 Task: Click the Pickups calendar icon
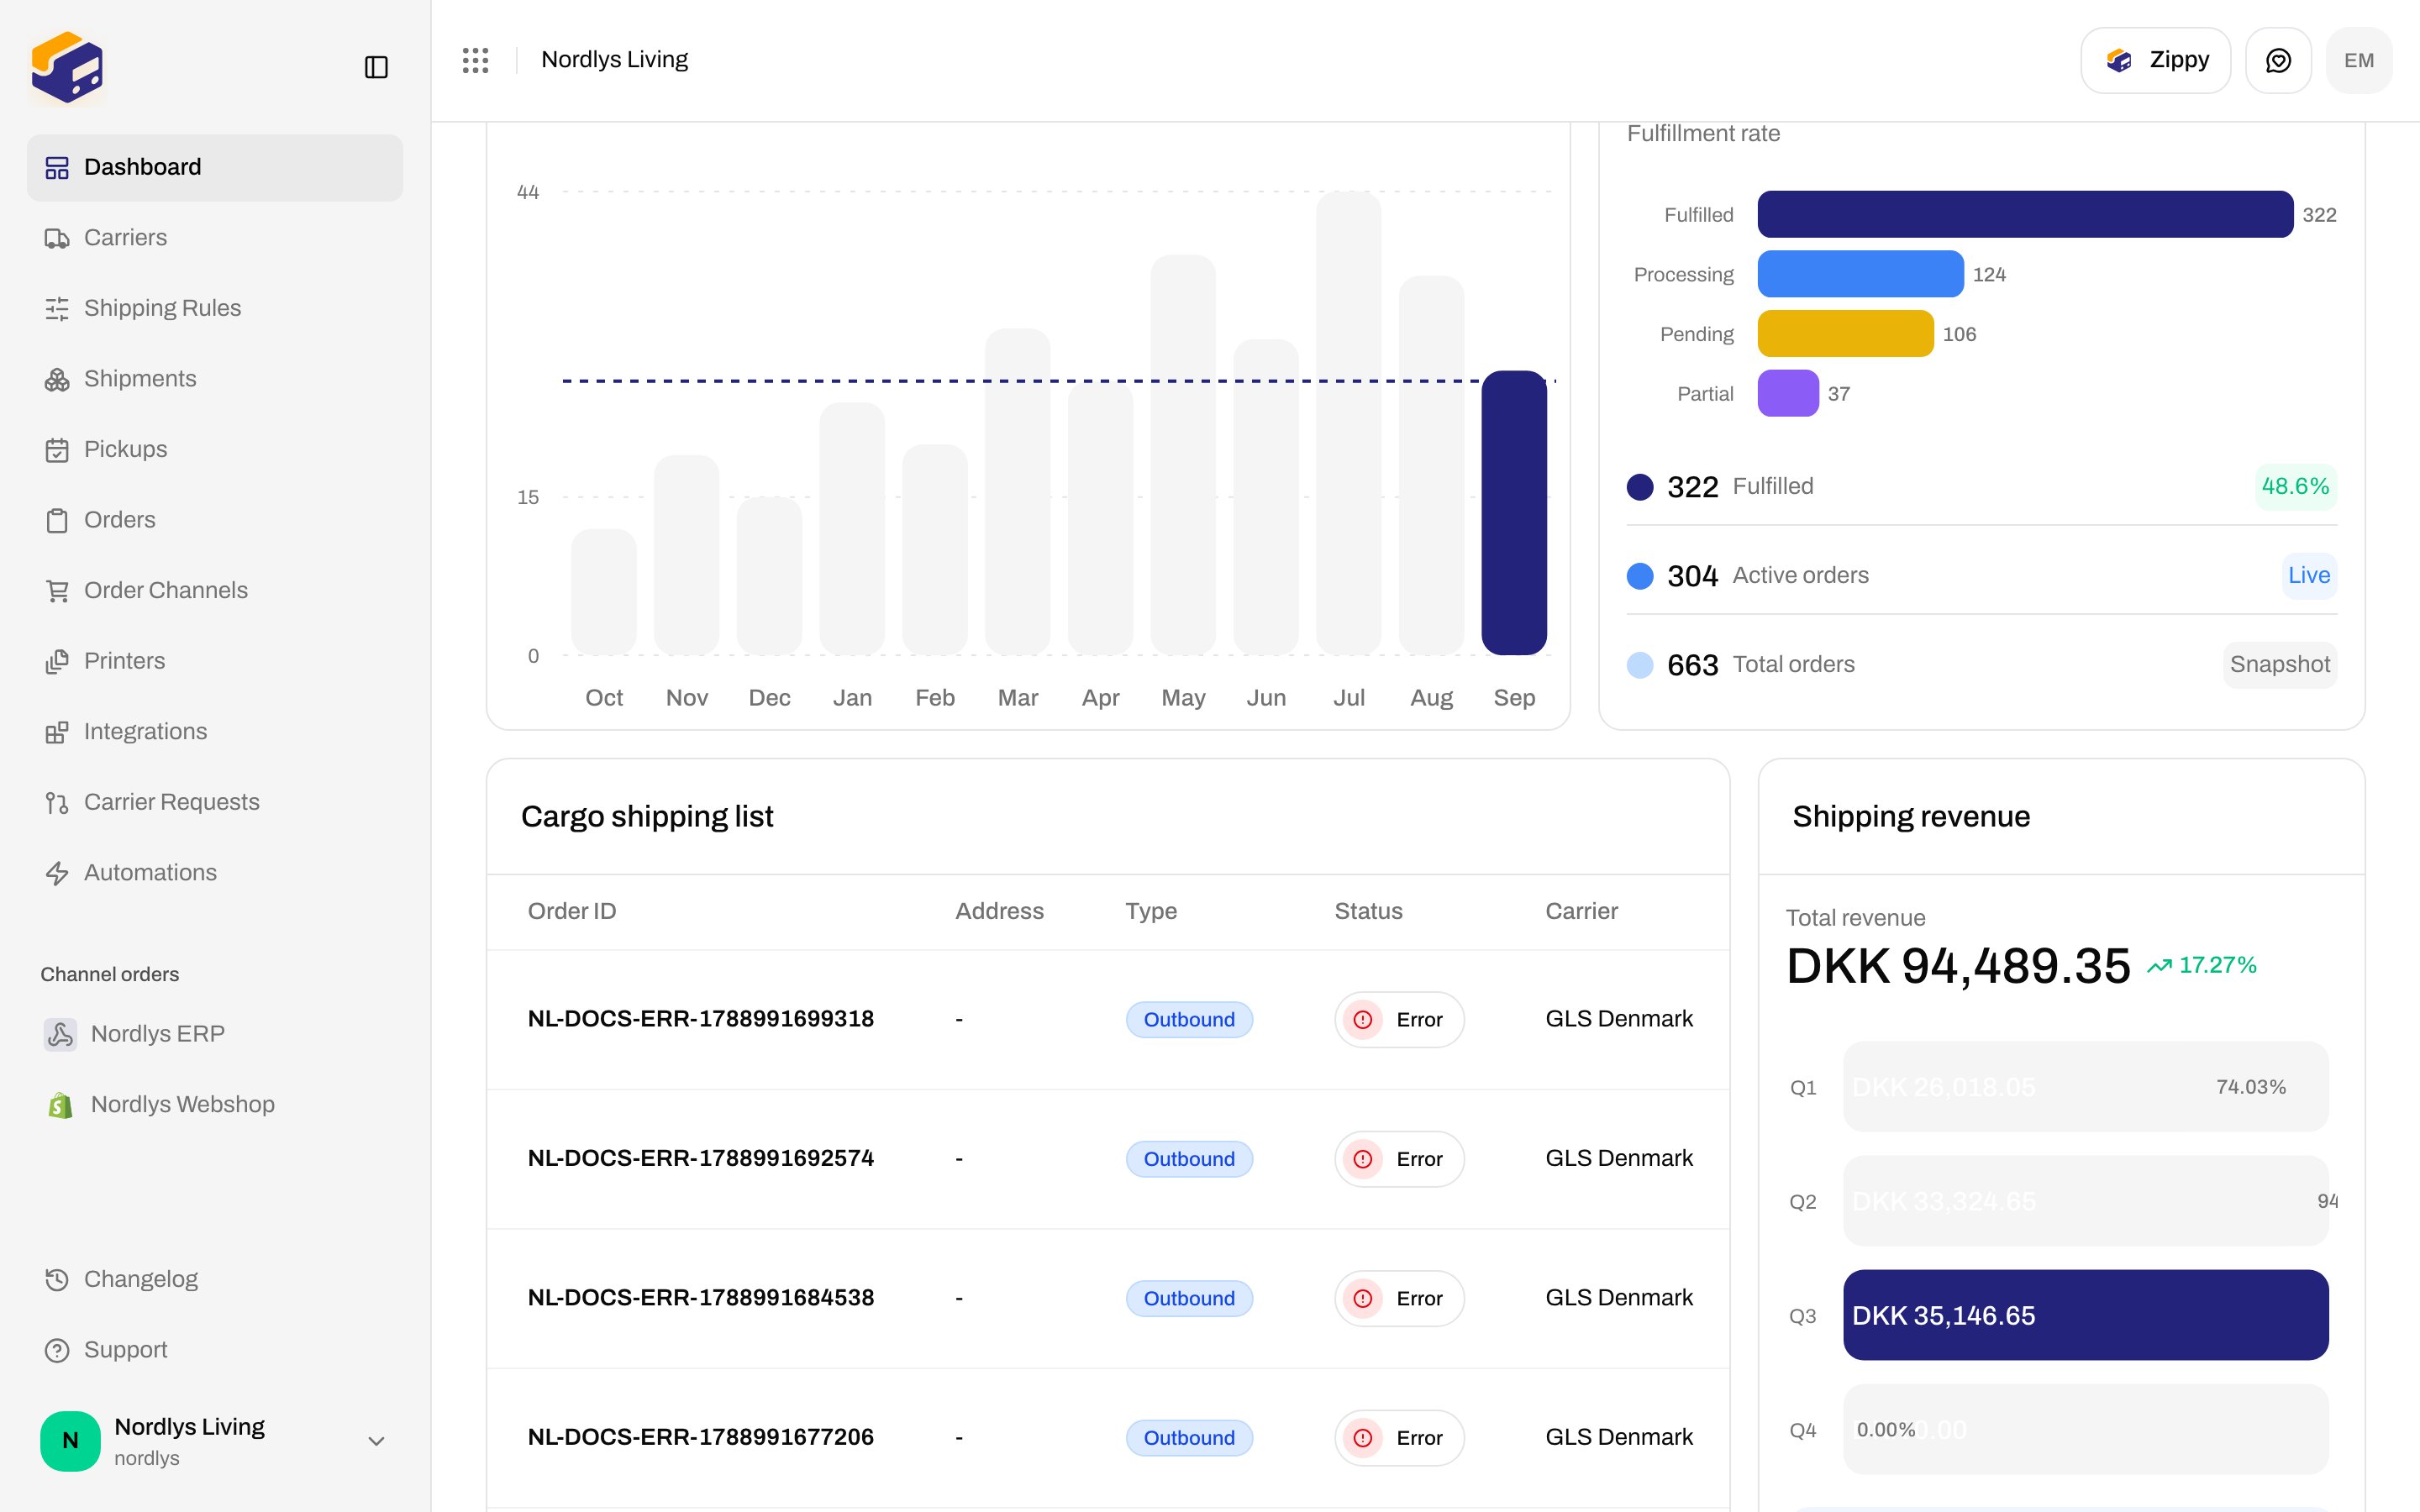[x=57, y=450]
